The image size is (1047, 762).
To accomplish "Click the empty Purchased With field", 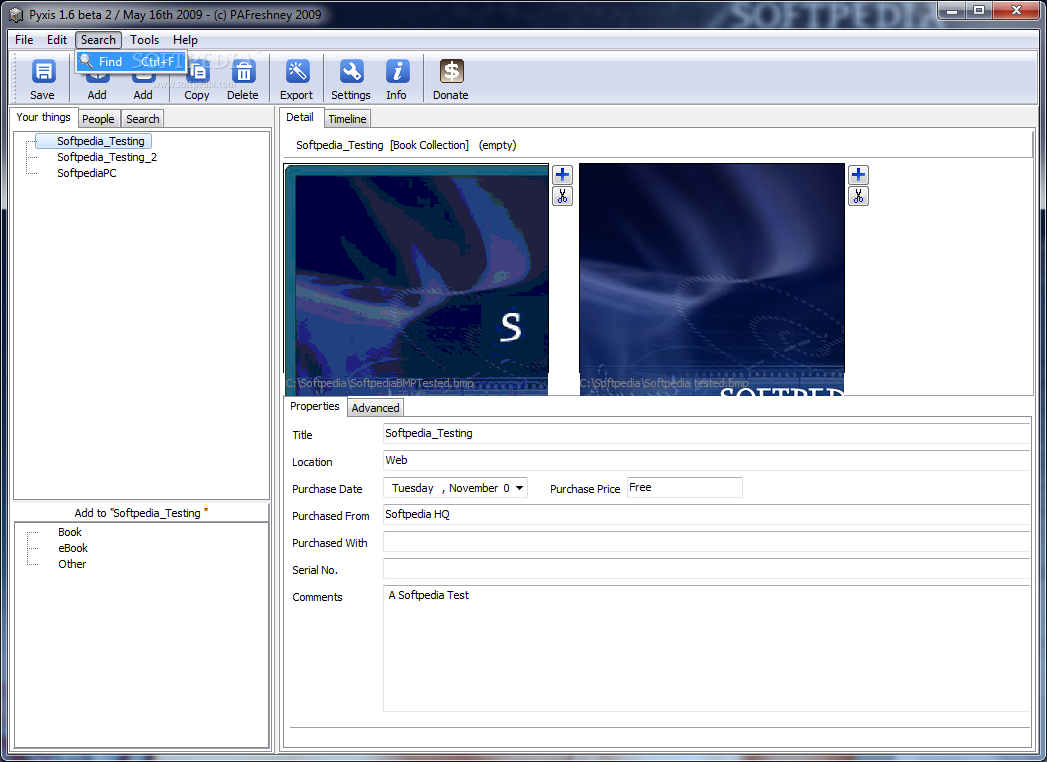I will pyautogui.click(x=706, y=542).
